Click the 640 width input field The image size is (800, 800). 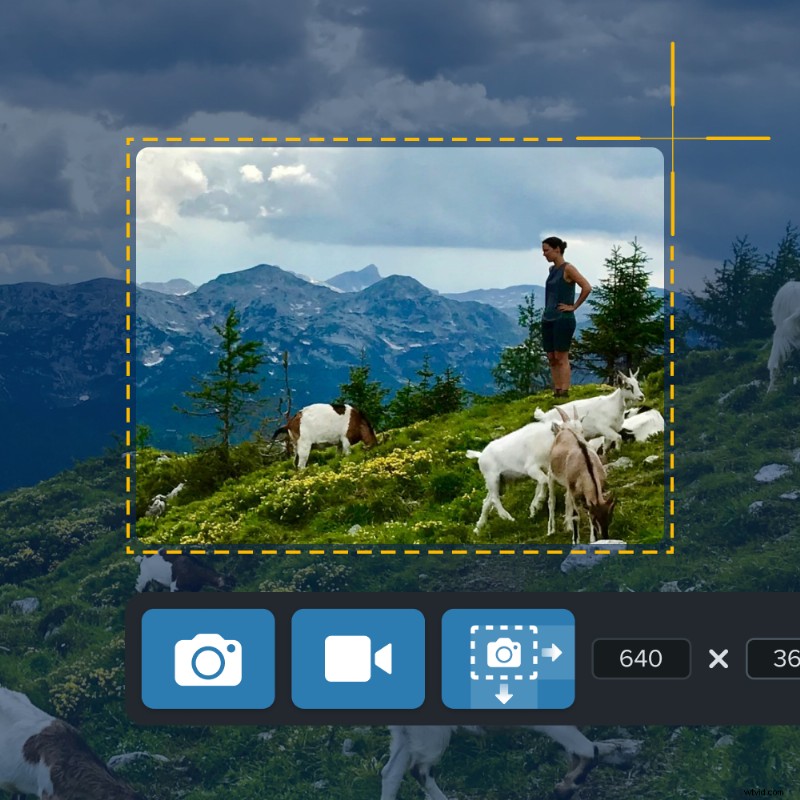click(641, 659)
